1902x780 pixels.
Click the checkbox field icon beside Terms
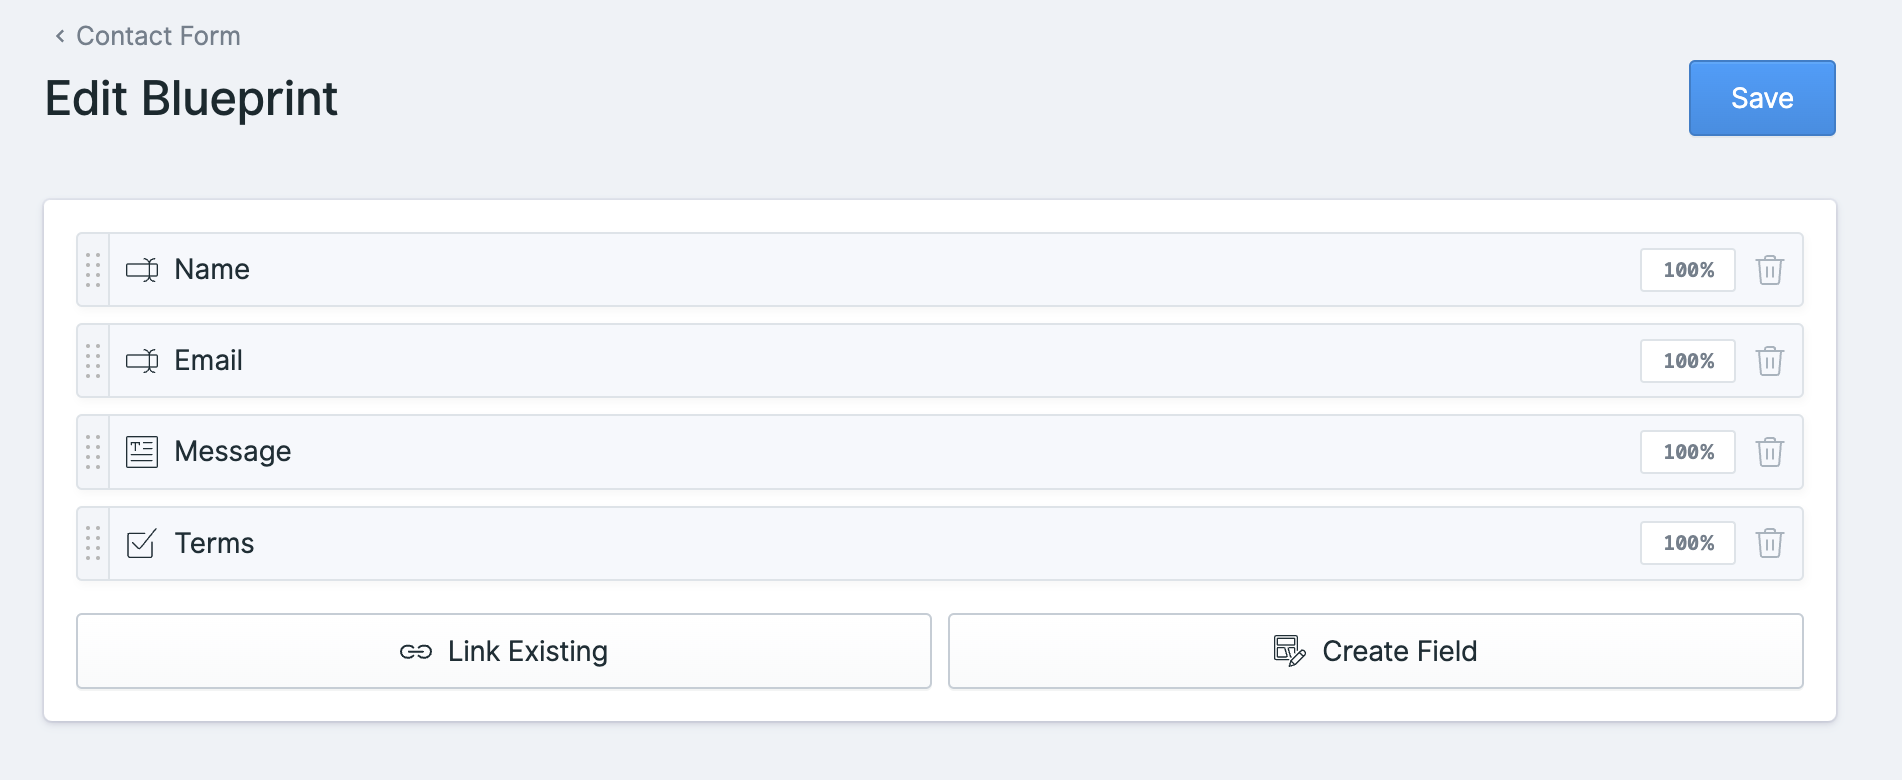click(x=141, y=543)
